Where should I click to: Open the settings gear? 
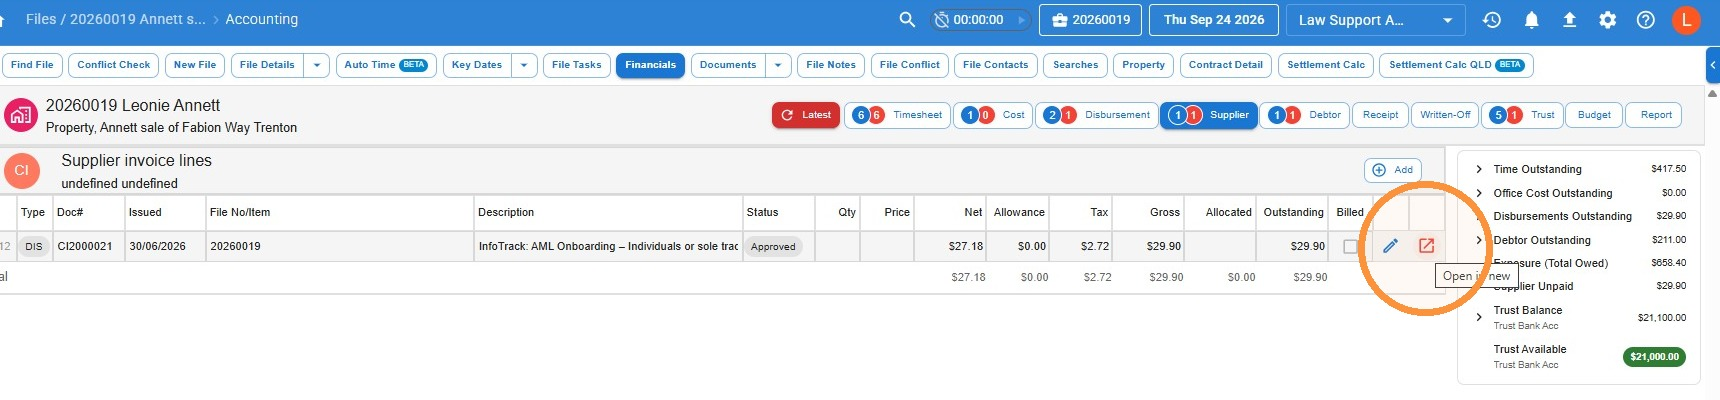click(1607, 20)
